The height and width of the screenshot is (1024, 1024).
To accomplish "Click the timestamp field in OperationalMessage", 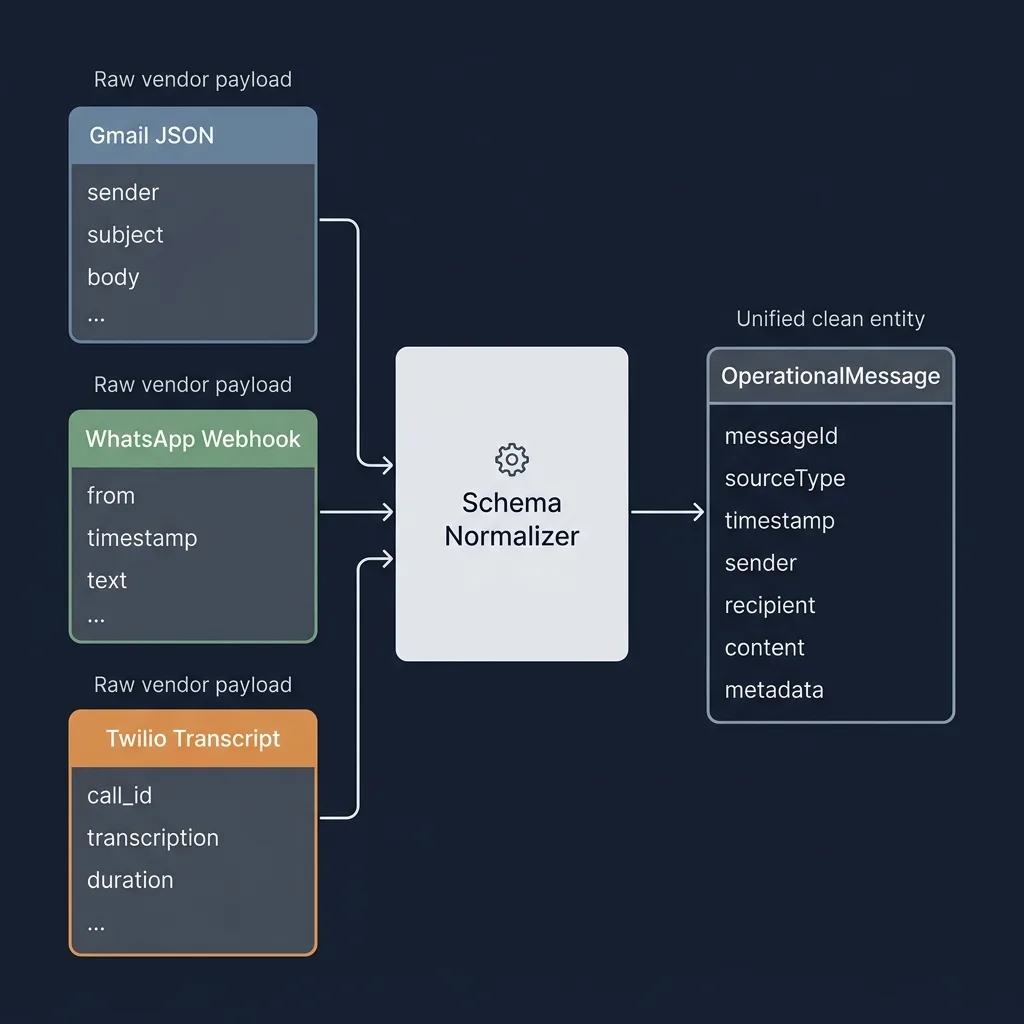I will click(x=780, y=521).
